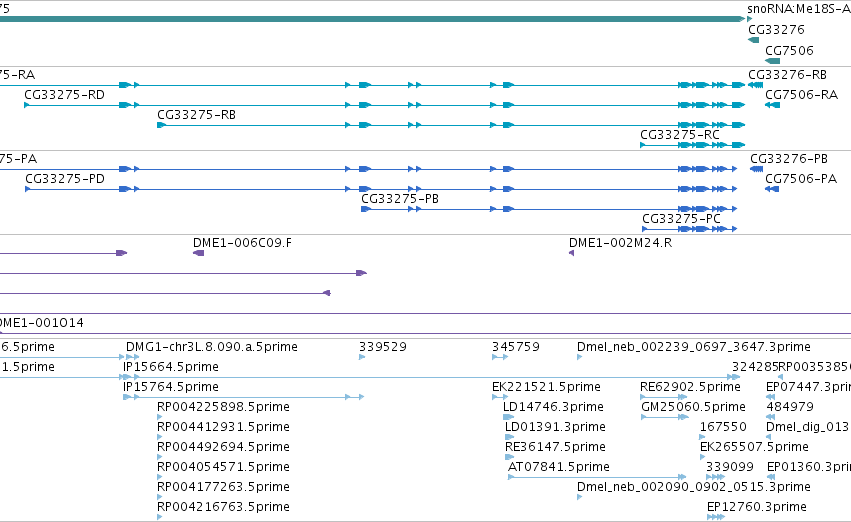This screenshot has width=851, height=522.
Task: Select the snoRNA:Me18S-A gene label
Action: click(799, 9)
